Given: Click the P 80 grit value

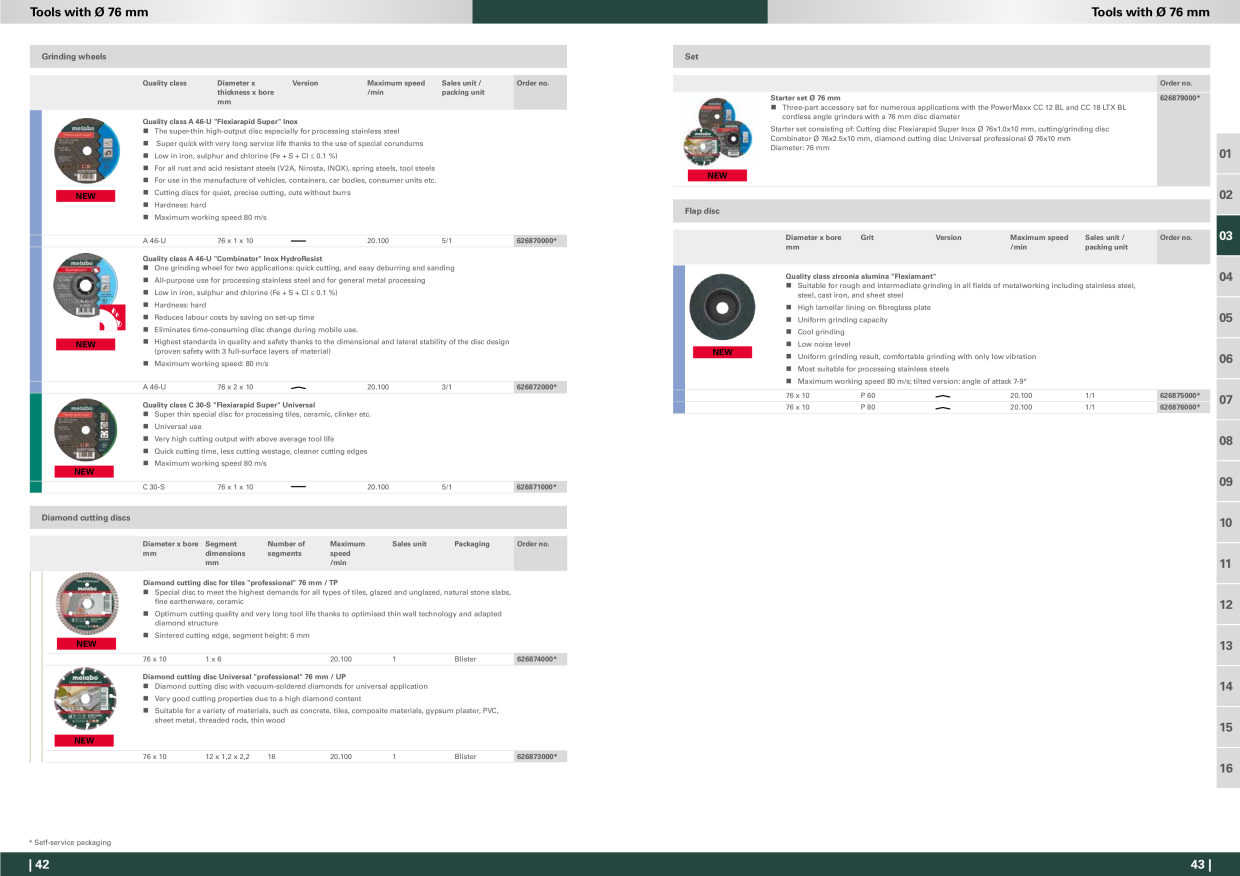Looking at the screenshot, I should (868, 408).
